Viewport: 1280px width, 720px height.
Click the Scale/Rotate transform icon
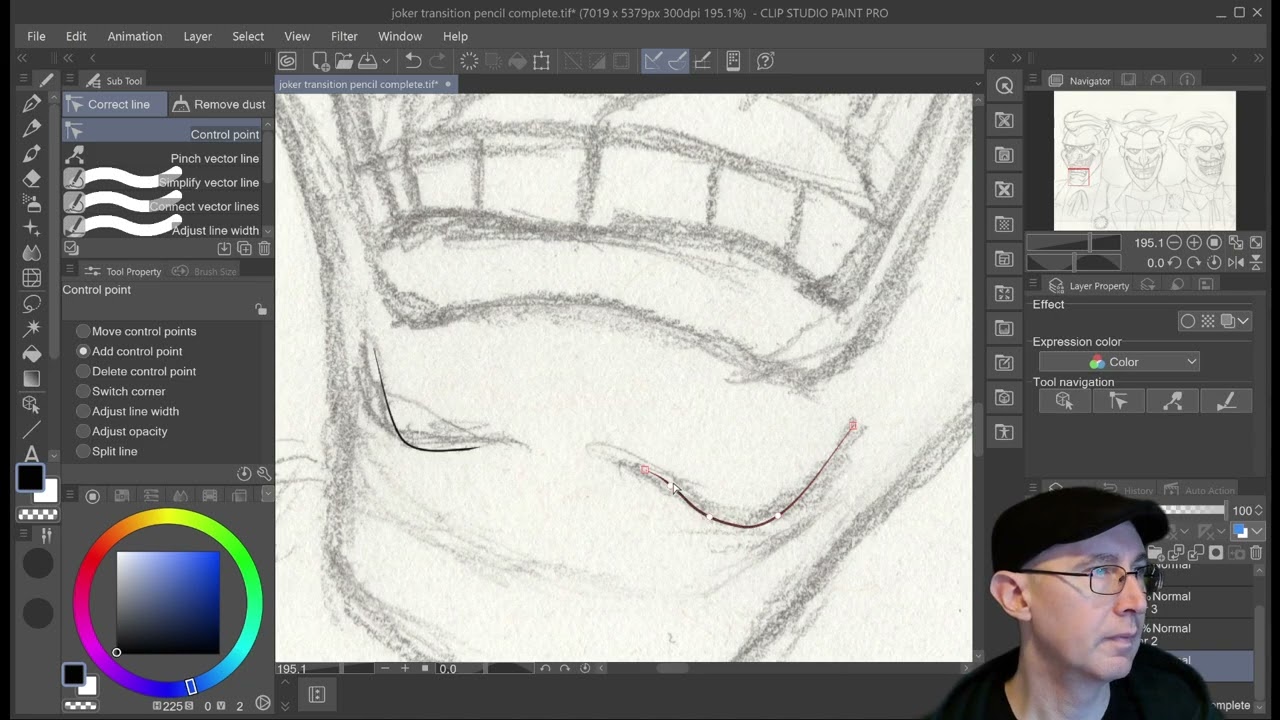coord(541,61)
